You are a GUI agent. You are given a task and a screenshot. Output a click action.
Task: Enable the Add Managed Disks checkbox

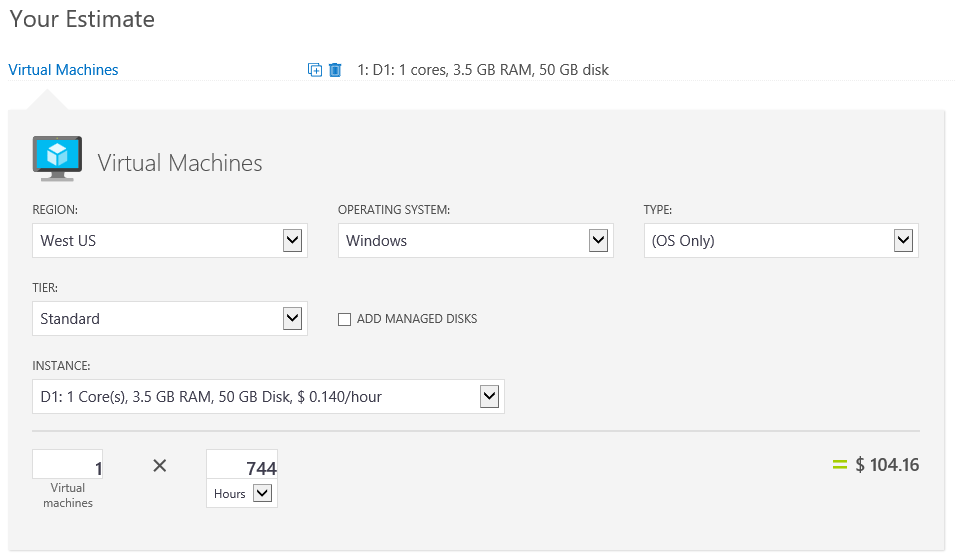[345, 319]
